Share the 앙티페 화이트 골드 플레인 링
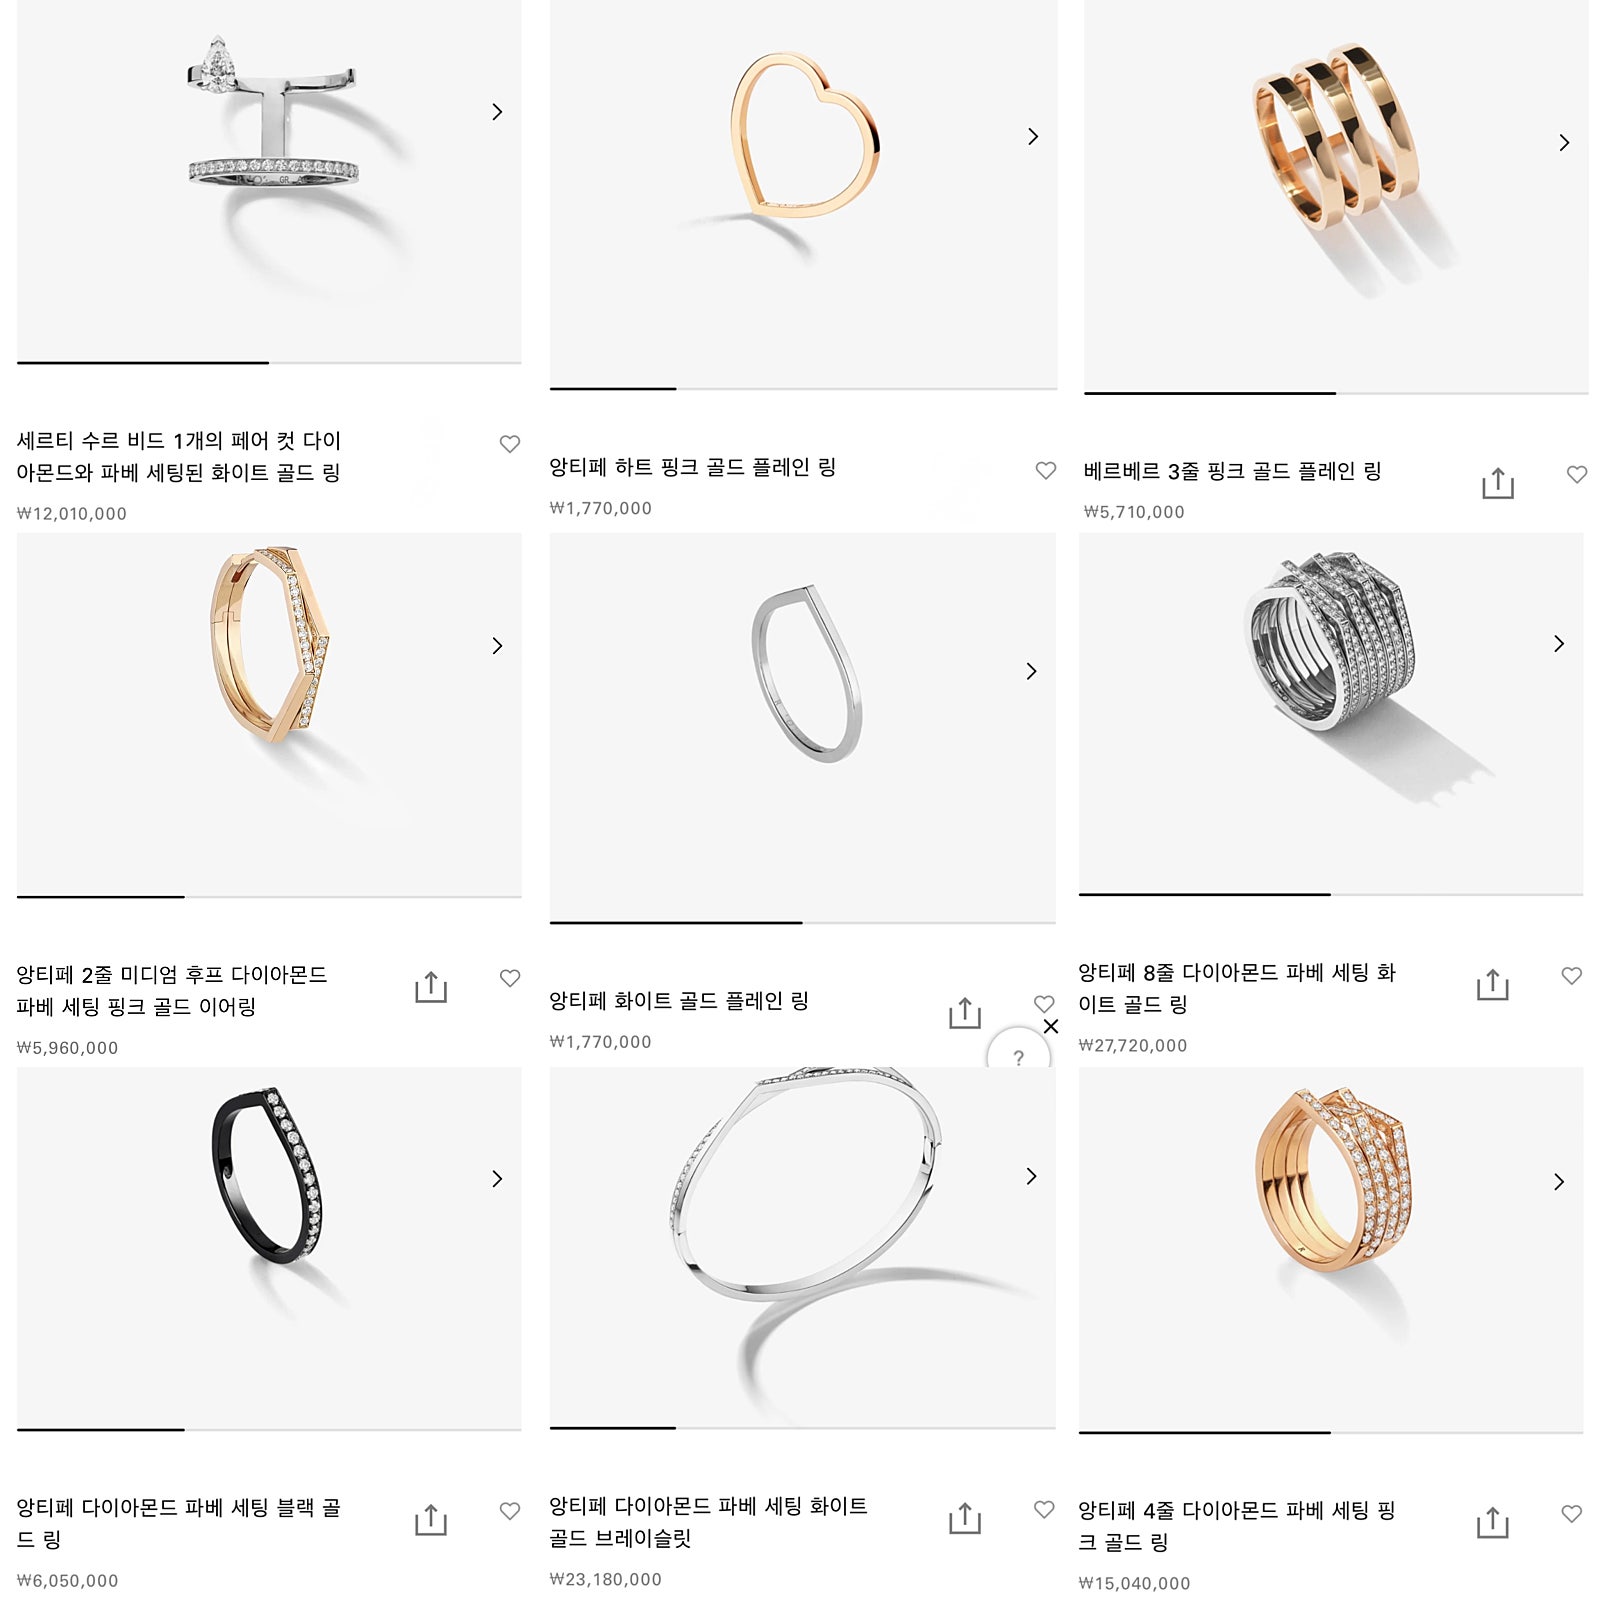The height and width of the screenshot is (1600, 1600). click(965, 1013)
